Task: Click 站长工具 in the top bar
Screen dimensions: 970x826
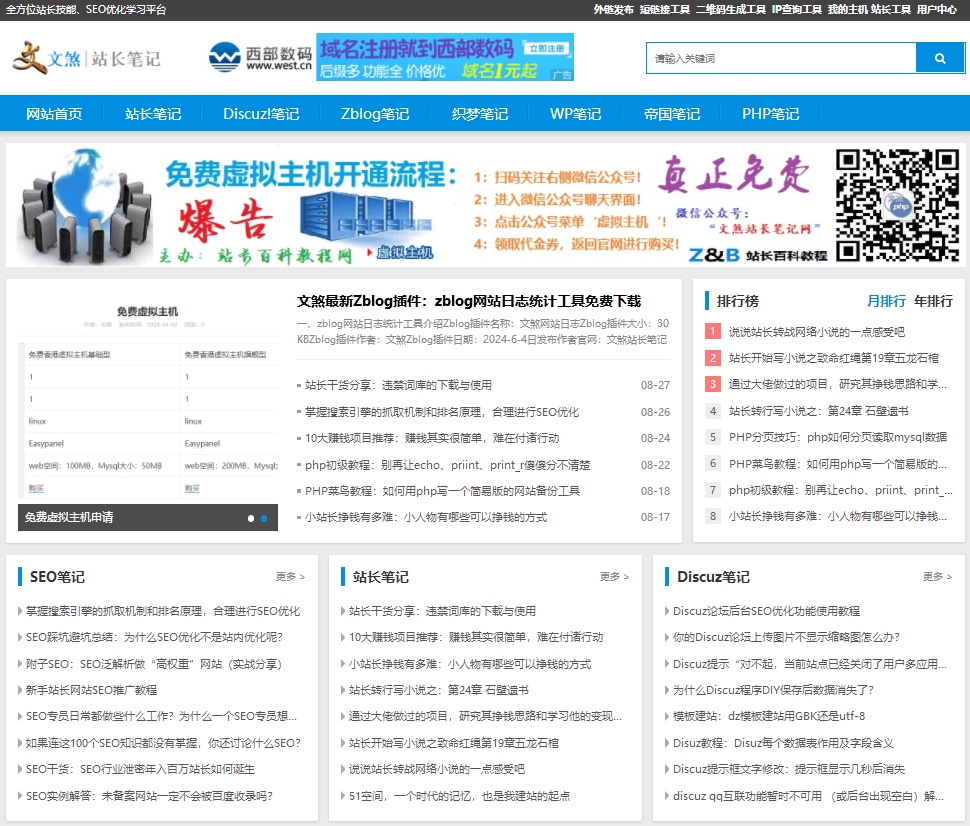Action: coord(891,9)
